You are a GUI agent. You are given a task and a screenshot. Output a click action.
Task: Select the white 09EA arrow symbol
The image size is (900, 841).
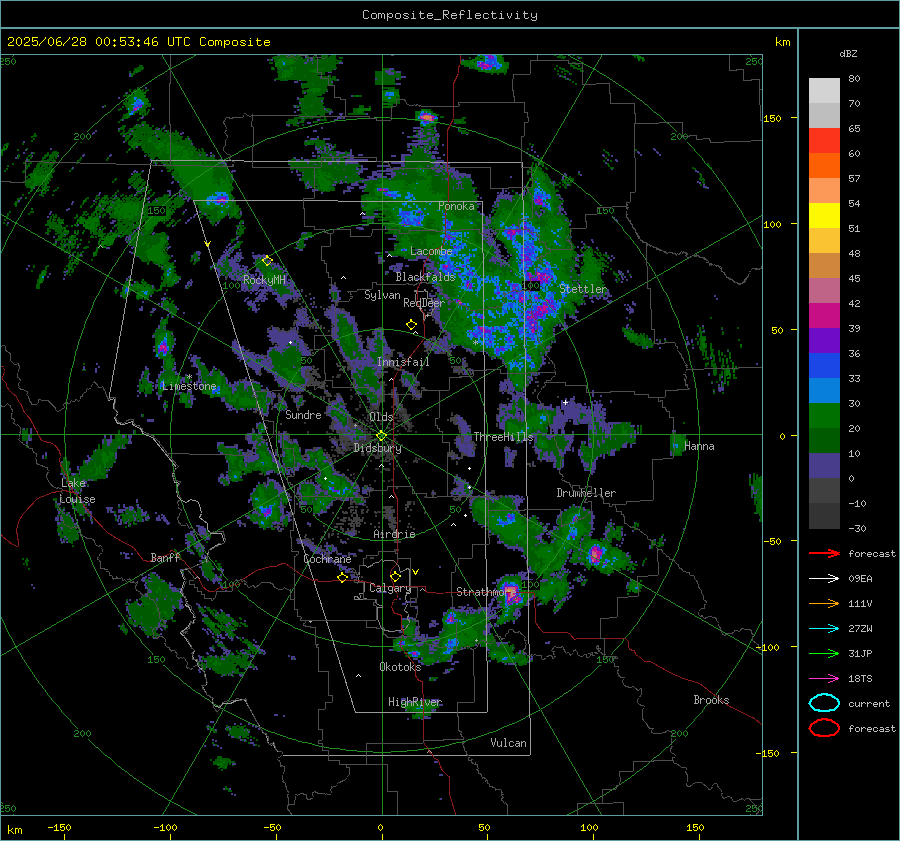tap(824, 579)
